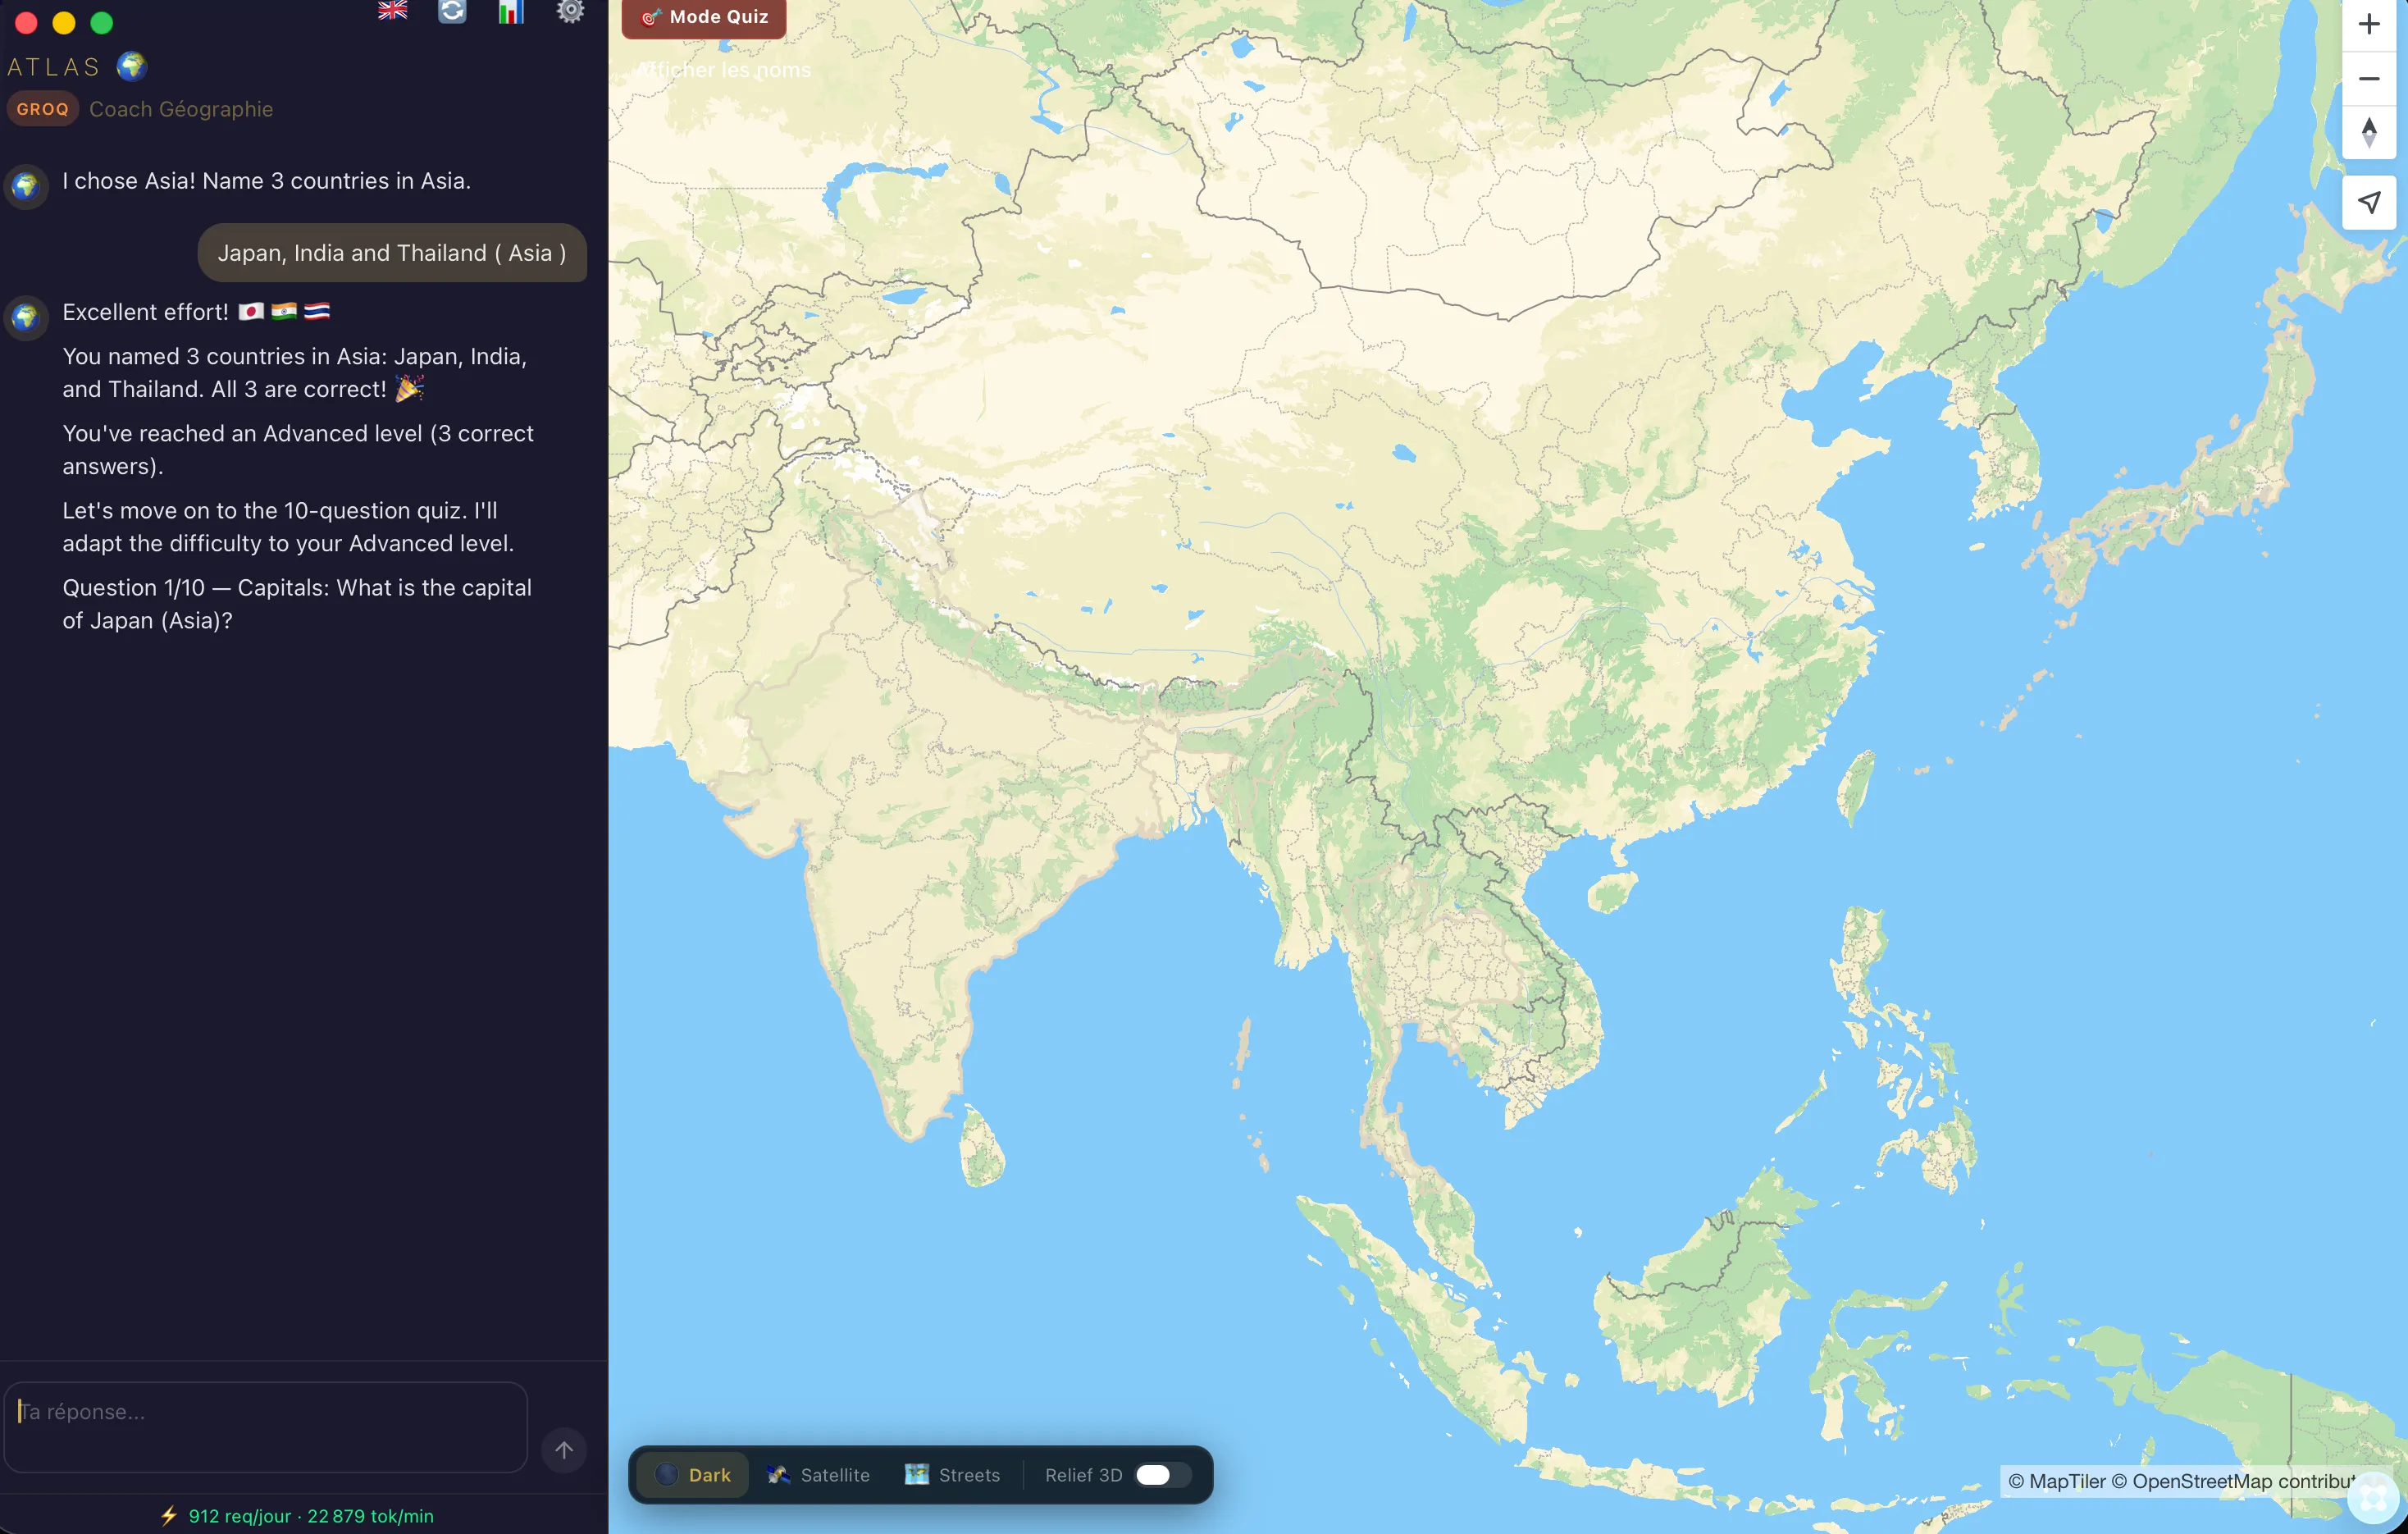The width and height of the screenshot is (2408, 1534).
Task: Click the user message 'Japan, India and Thailand ( Asia )'
Action: (x=392, y=253)
